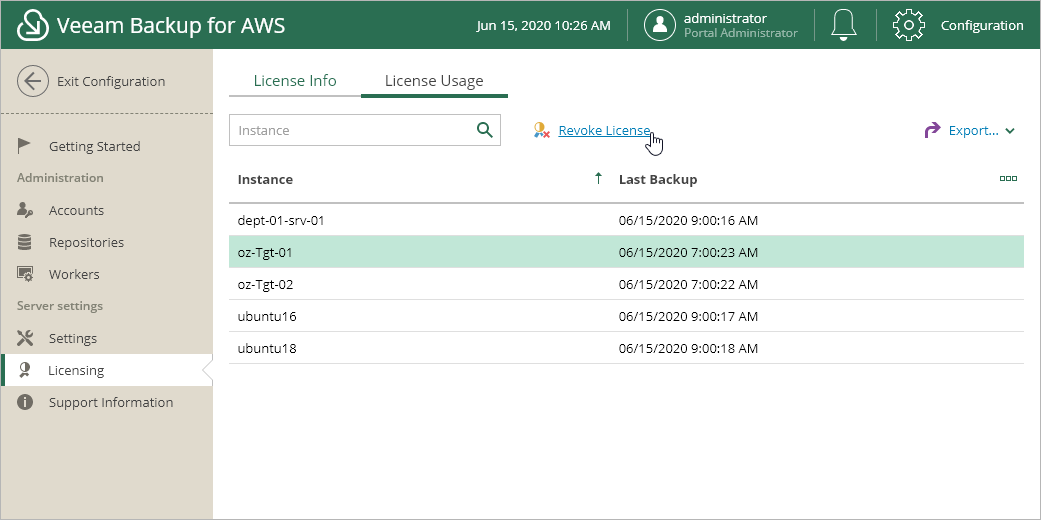Screen dimensions: 1041x520
Task: Click the Veeam logo icon
Action: pyautogui.click(x=34, y=25)
